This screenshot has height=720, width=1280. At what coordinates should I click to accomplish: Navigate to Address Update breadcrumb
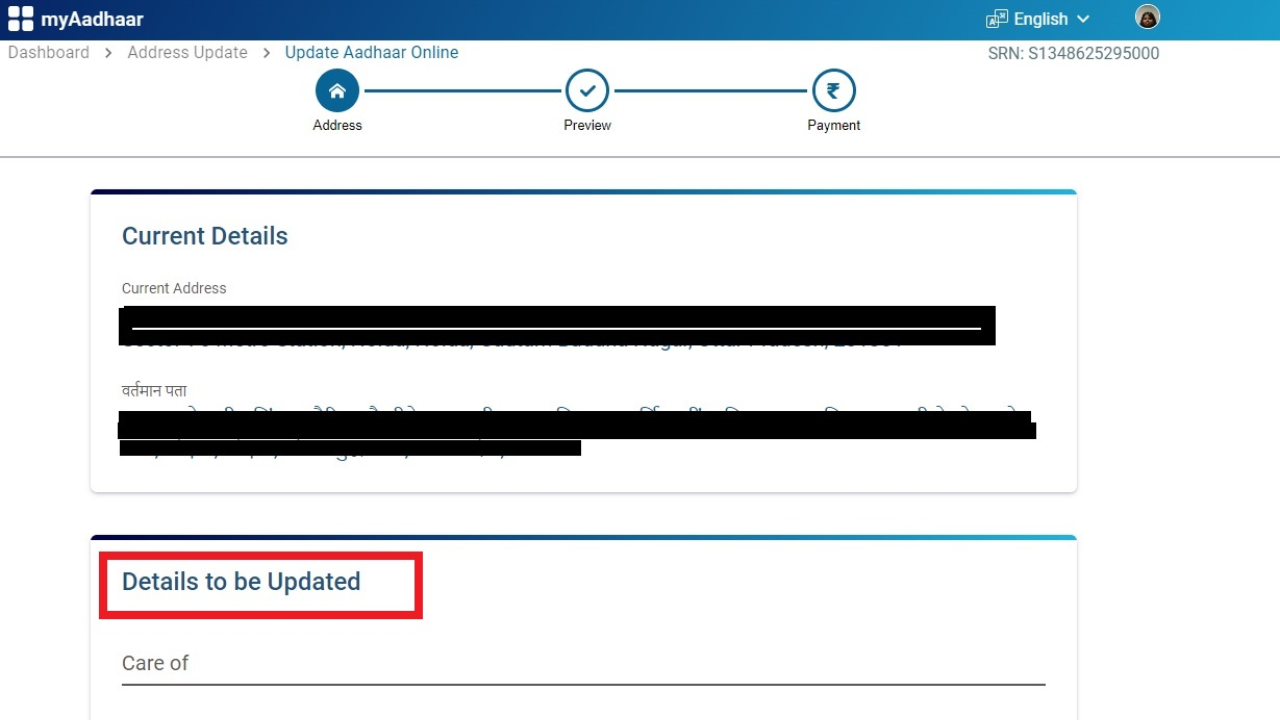click(x=187, y=52)
